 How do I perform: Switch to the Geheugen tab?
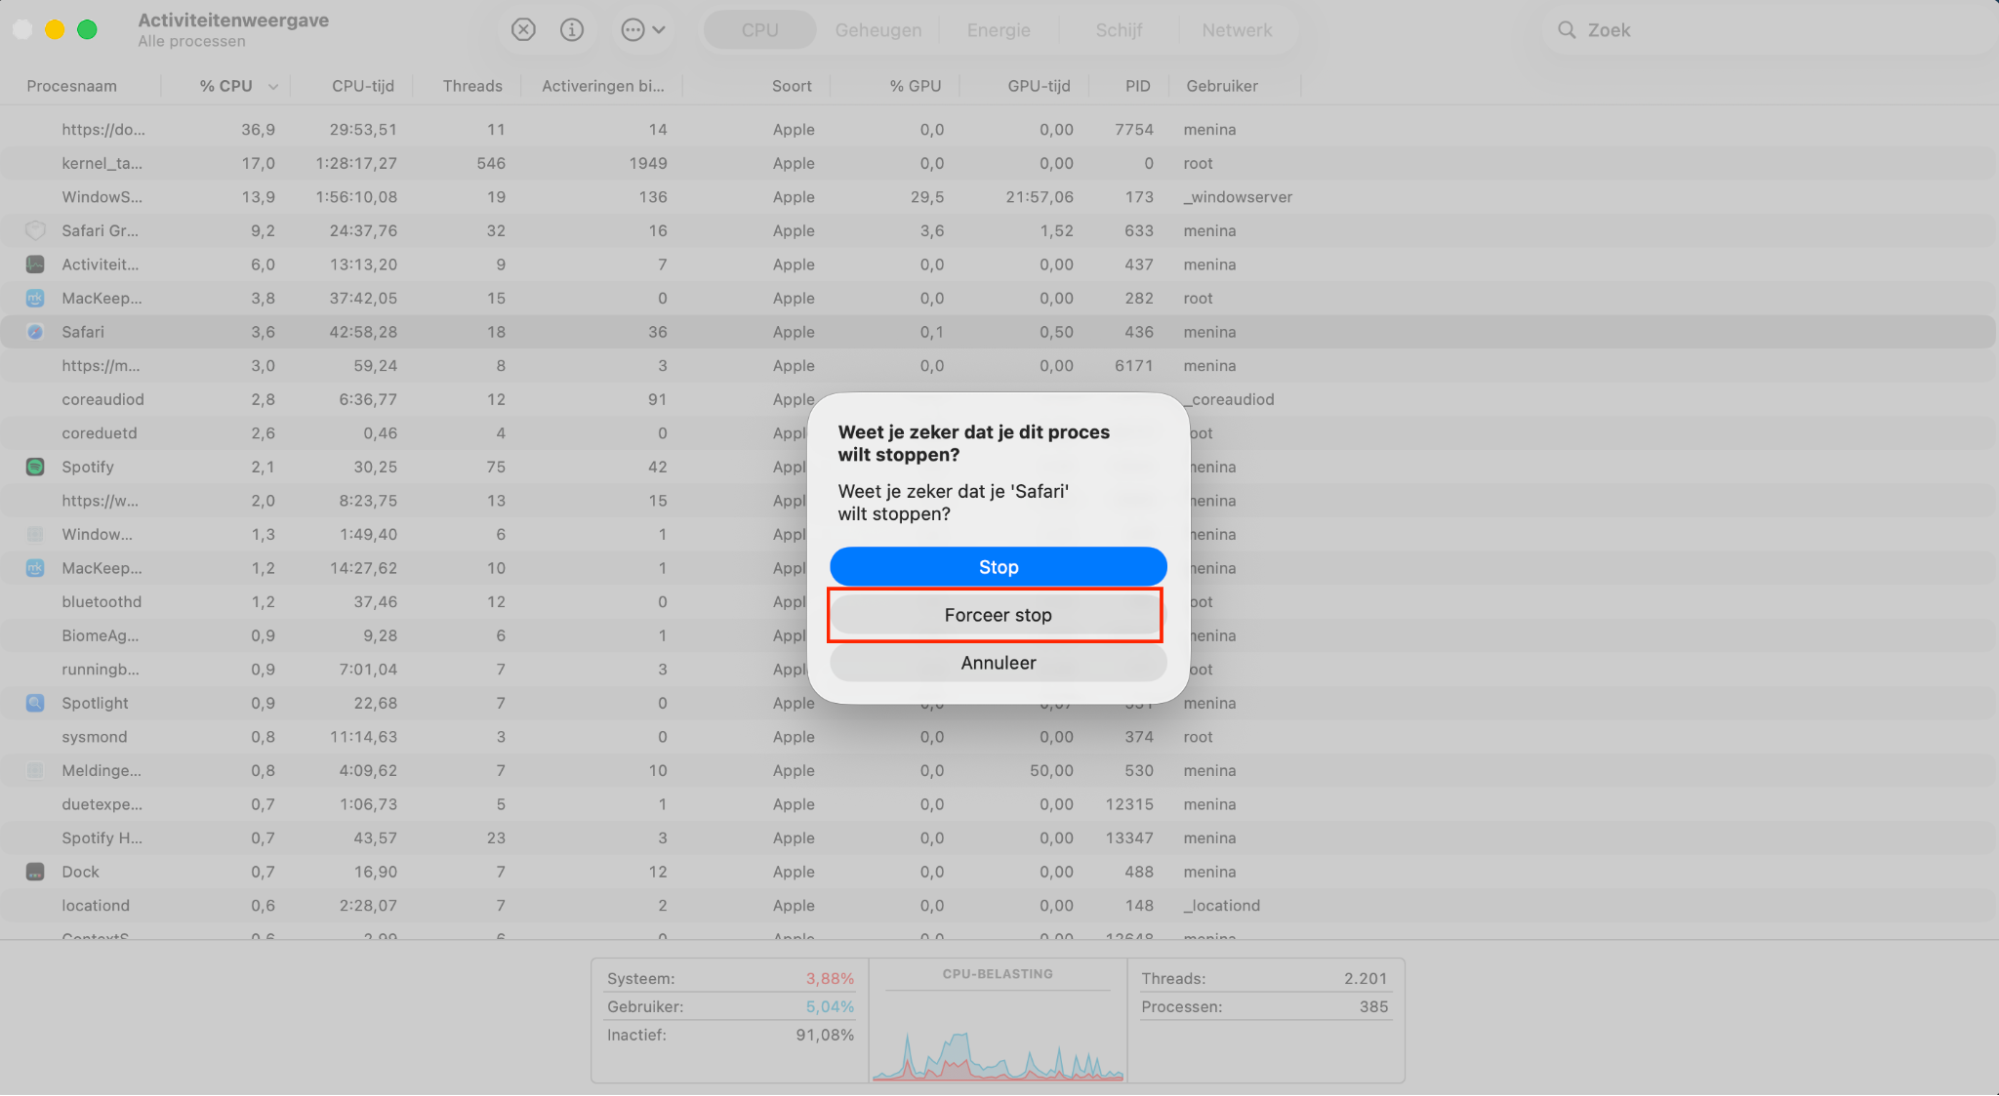click(877, 29)
